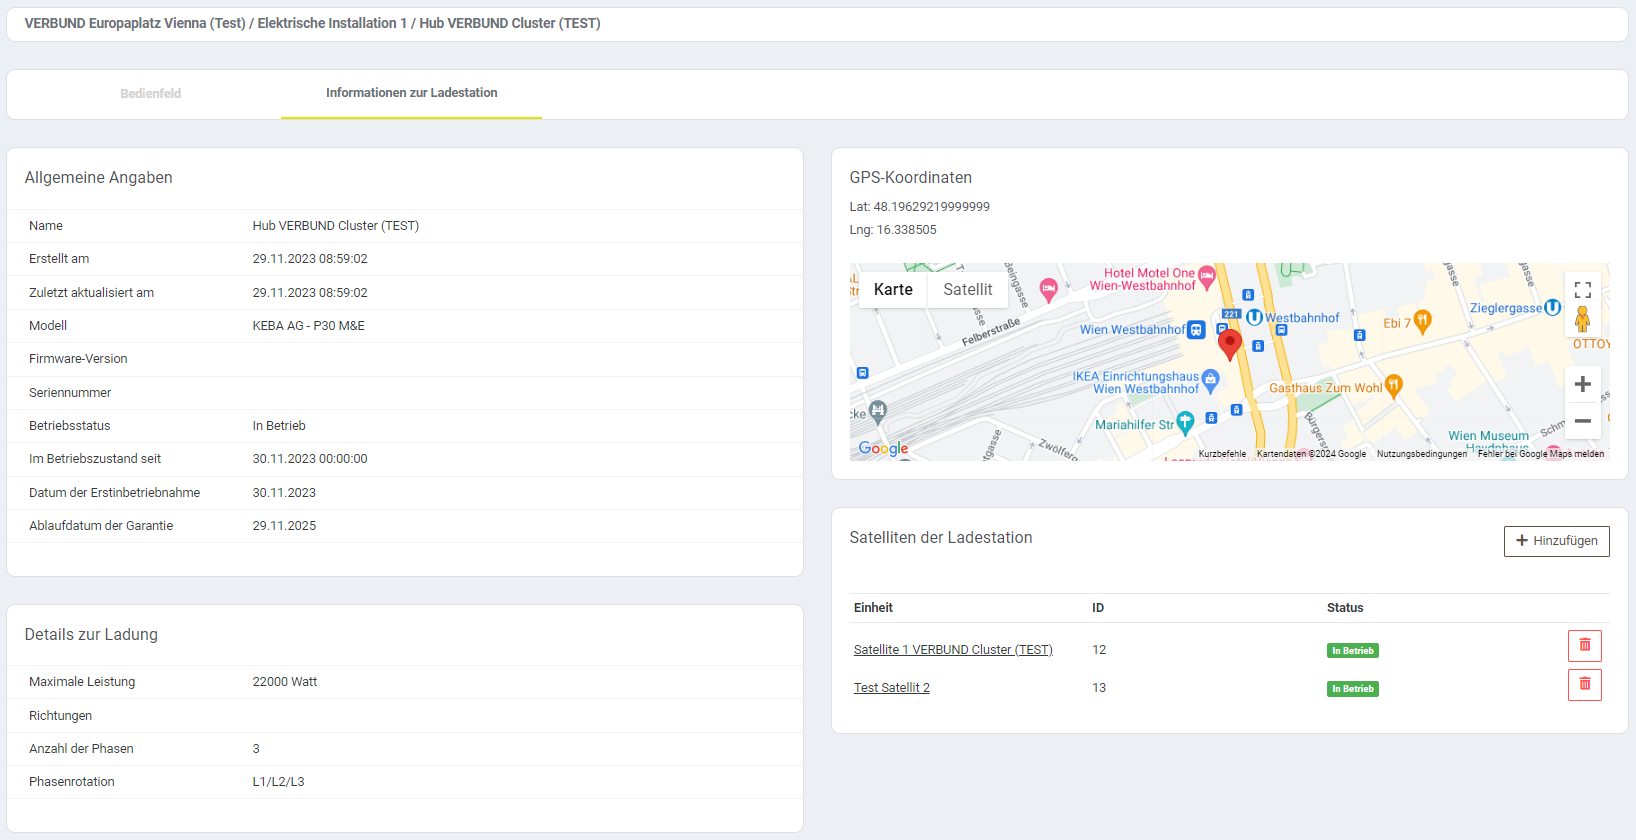Click the In Betrieb badge for ID 13

[x=1353, y=689]
